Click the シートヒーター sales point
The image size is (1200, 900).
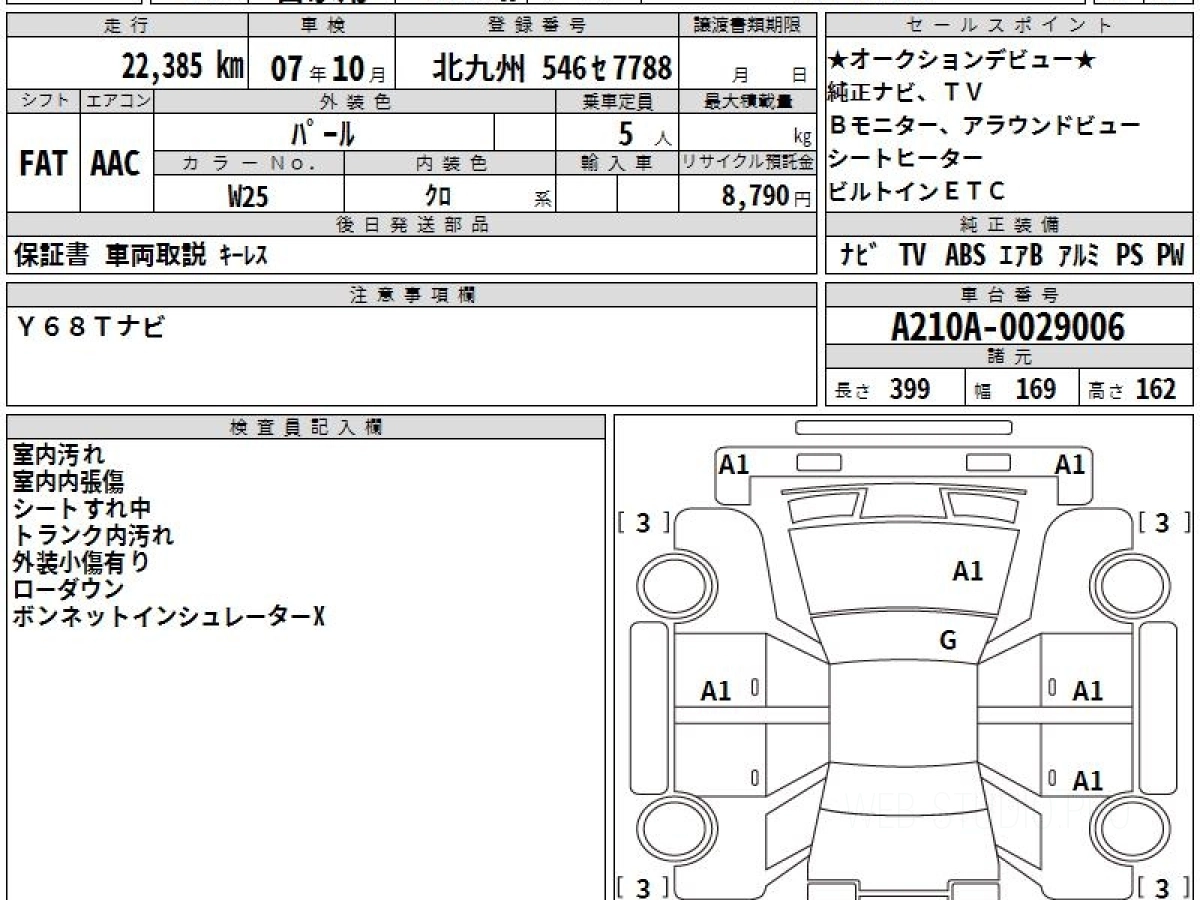(x=906, y=158)
